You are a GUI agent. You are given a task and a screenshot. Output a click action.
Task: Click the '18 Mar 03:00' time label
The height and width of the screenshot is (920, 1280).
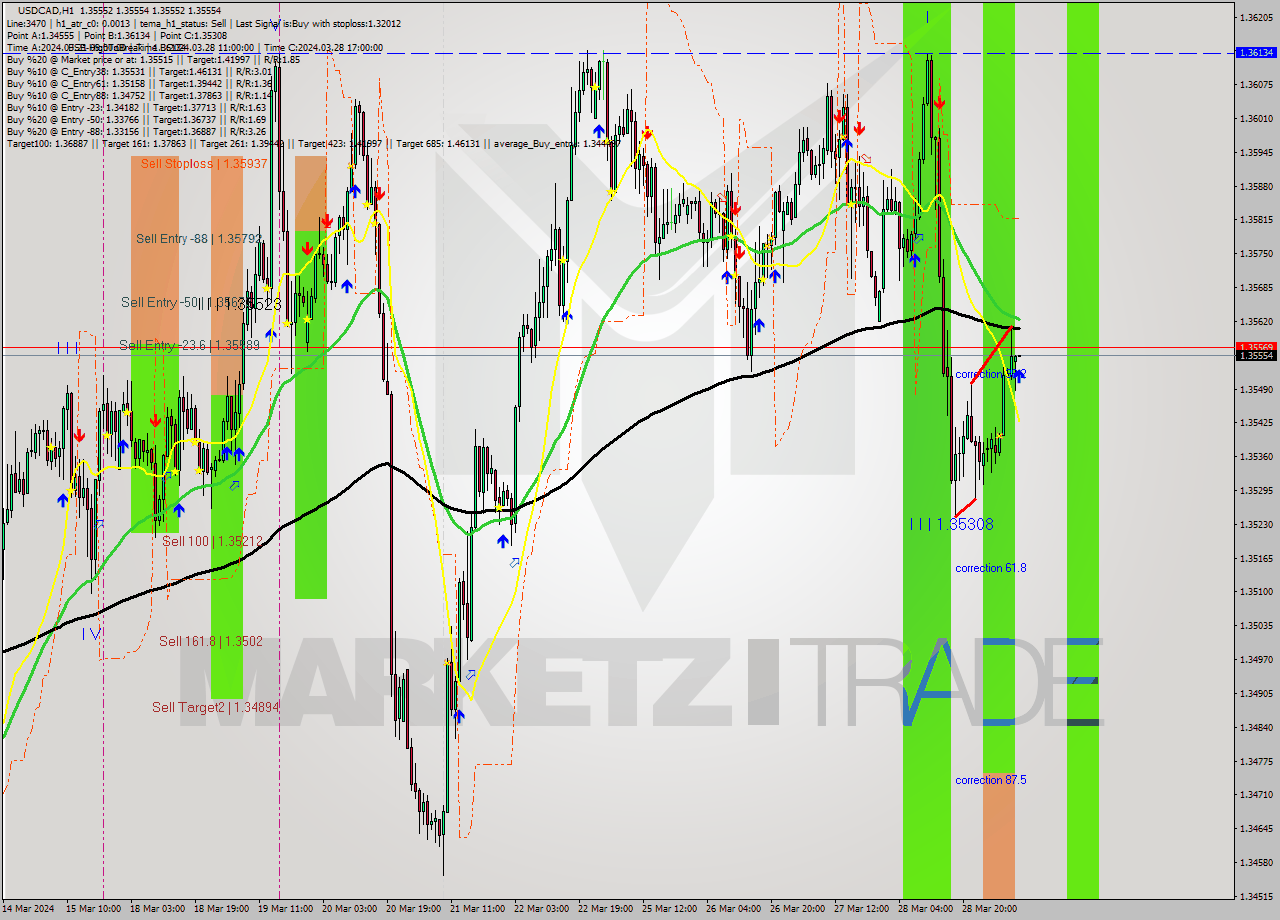tap(157, 909)
